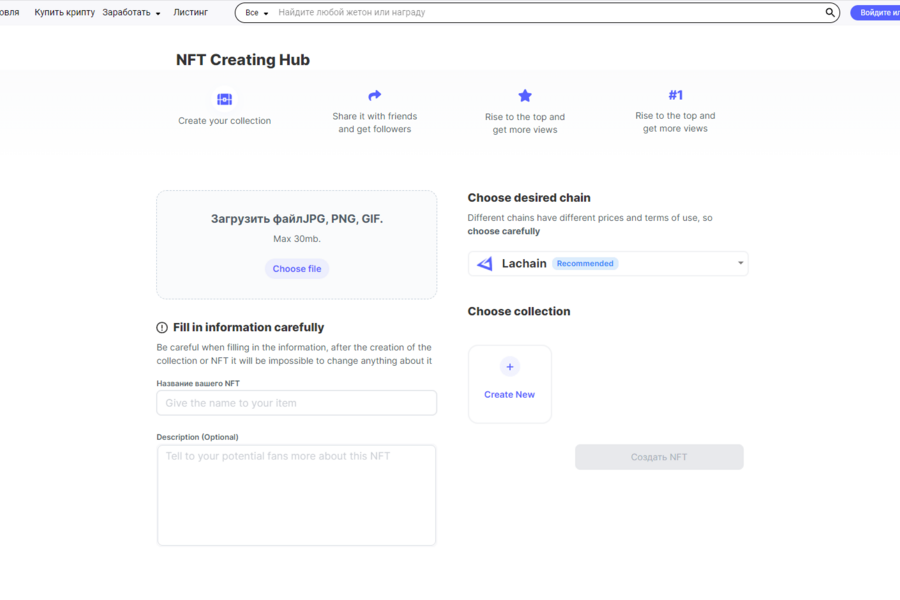Open the Все search filter dropdown
Screen dimensions: 900x600
point(257,13)
